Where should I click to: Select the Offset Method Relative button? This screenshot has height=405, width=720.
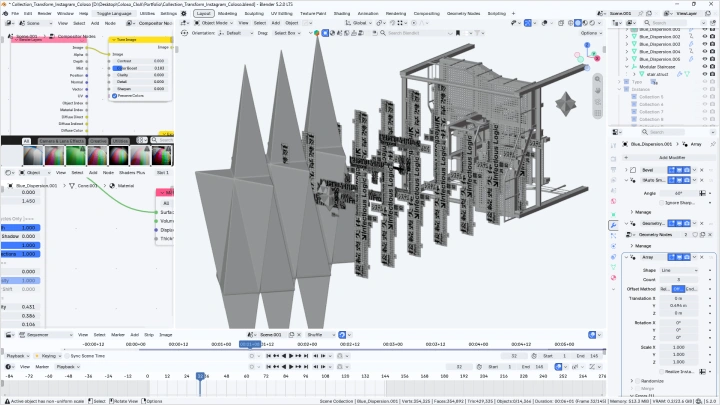tap(665, 289)
